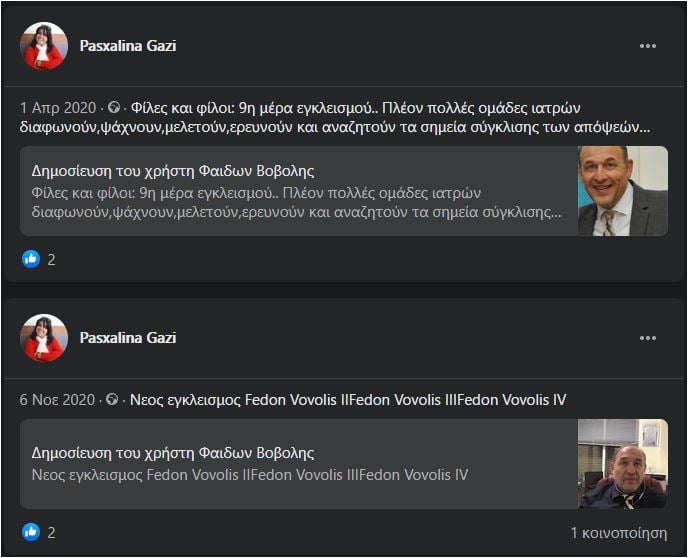Viewport: 688px width, 558px height.
Task: View the 1 κοινοποίηση share count
Action: [619, 532]
